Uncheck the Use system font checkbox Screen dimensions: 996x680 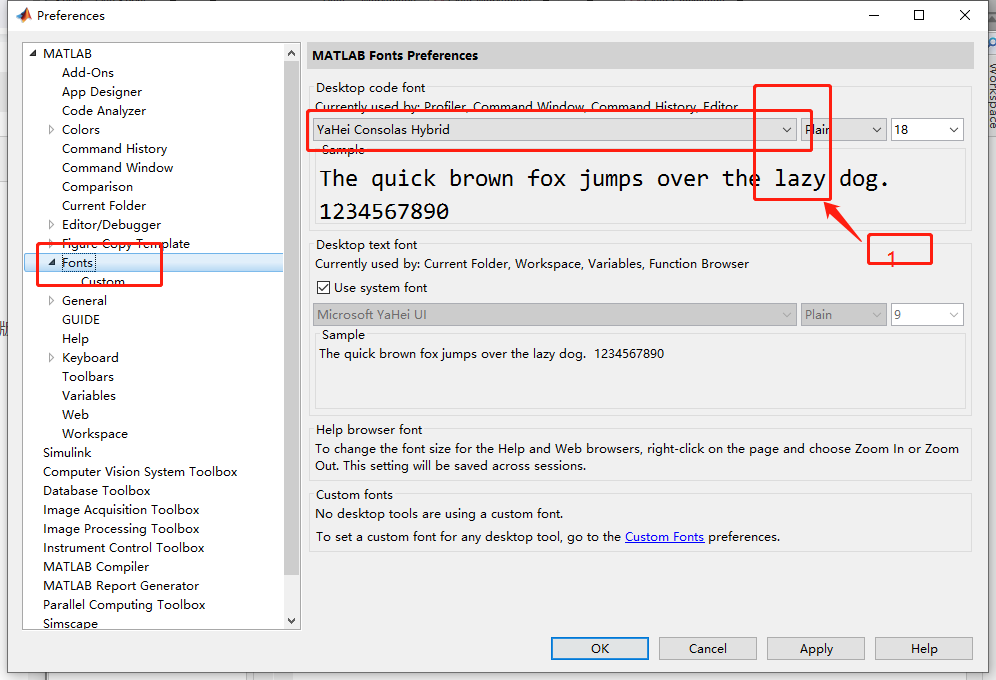click(x=323, y=288)
